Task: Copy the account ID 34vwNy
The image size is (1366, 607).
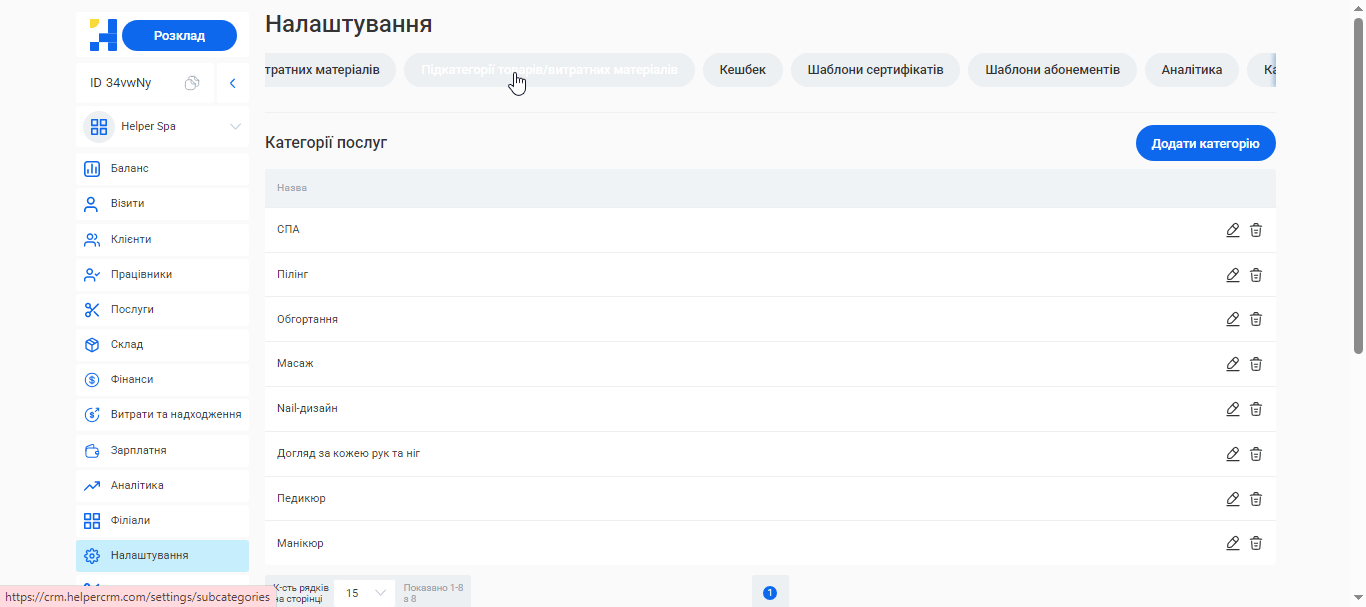Action: pyautogui.click(x=192, y=83)
